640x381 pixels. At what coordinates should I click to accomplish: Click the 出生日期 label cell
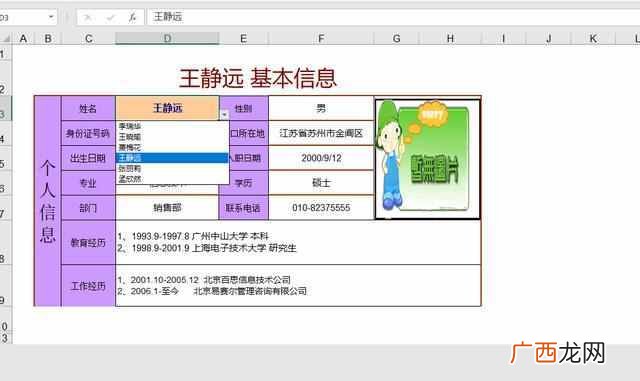[x=88, y=158]
